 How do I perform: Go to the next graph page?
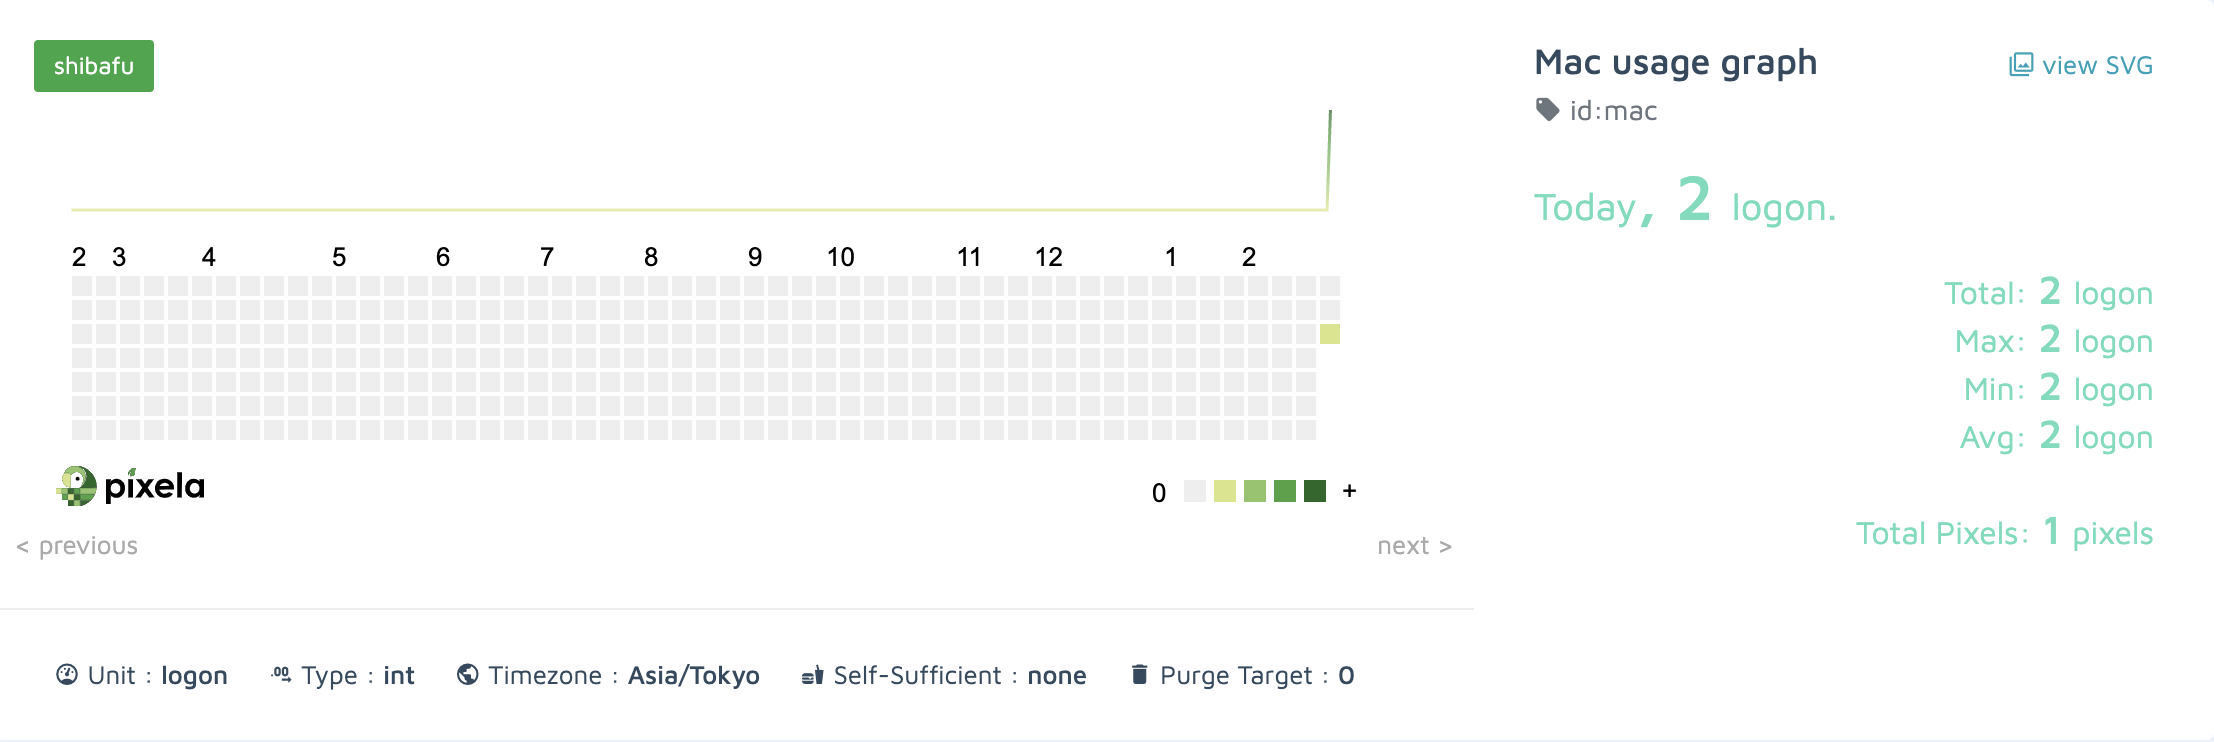[1414, 546]
